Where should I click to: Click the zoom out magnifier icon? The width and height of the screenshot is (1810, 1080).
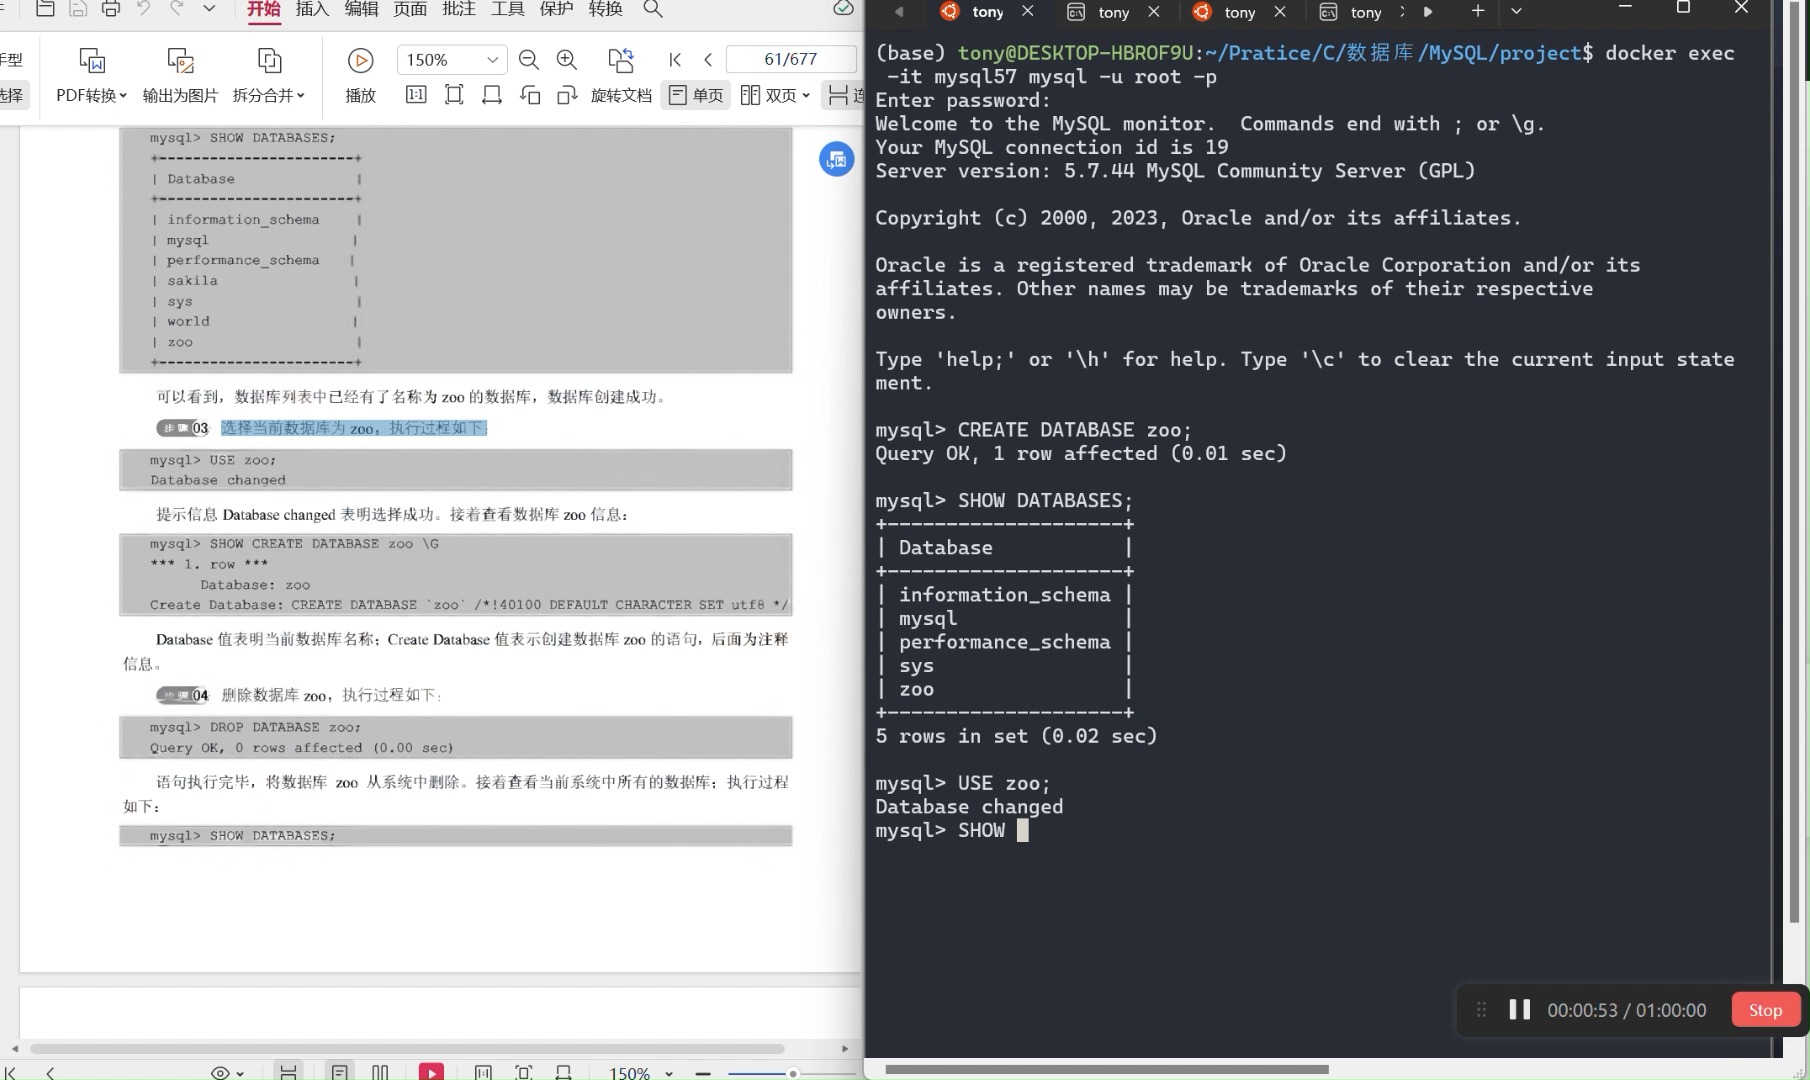(529, 60)
